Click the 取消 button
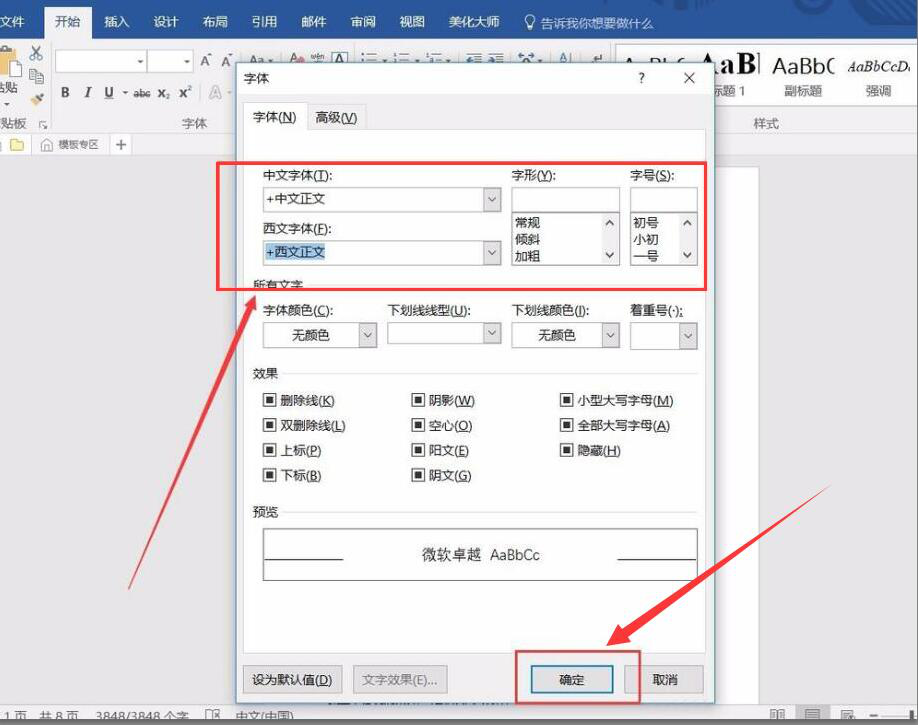This screenshot has height=725, width=918. coord(664,679)
